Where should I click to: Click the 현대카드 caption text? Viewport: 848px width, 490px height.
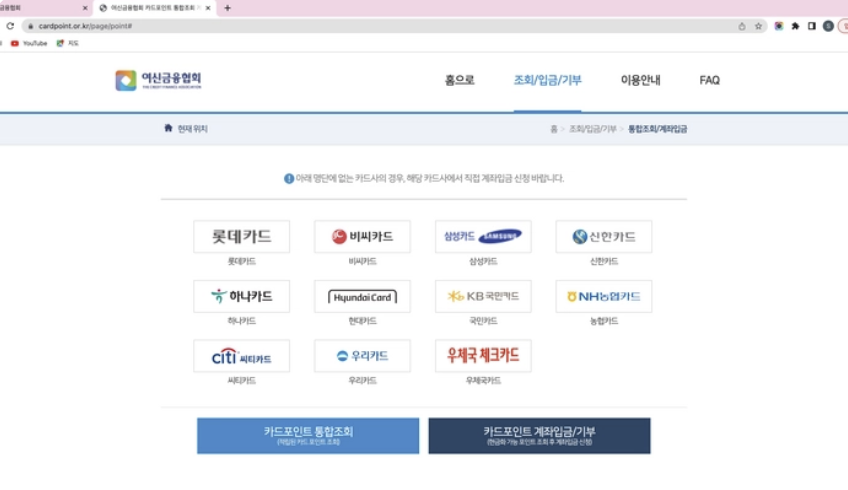pyautogui.click(x=362, y=321)
